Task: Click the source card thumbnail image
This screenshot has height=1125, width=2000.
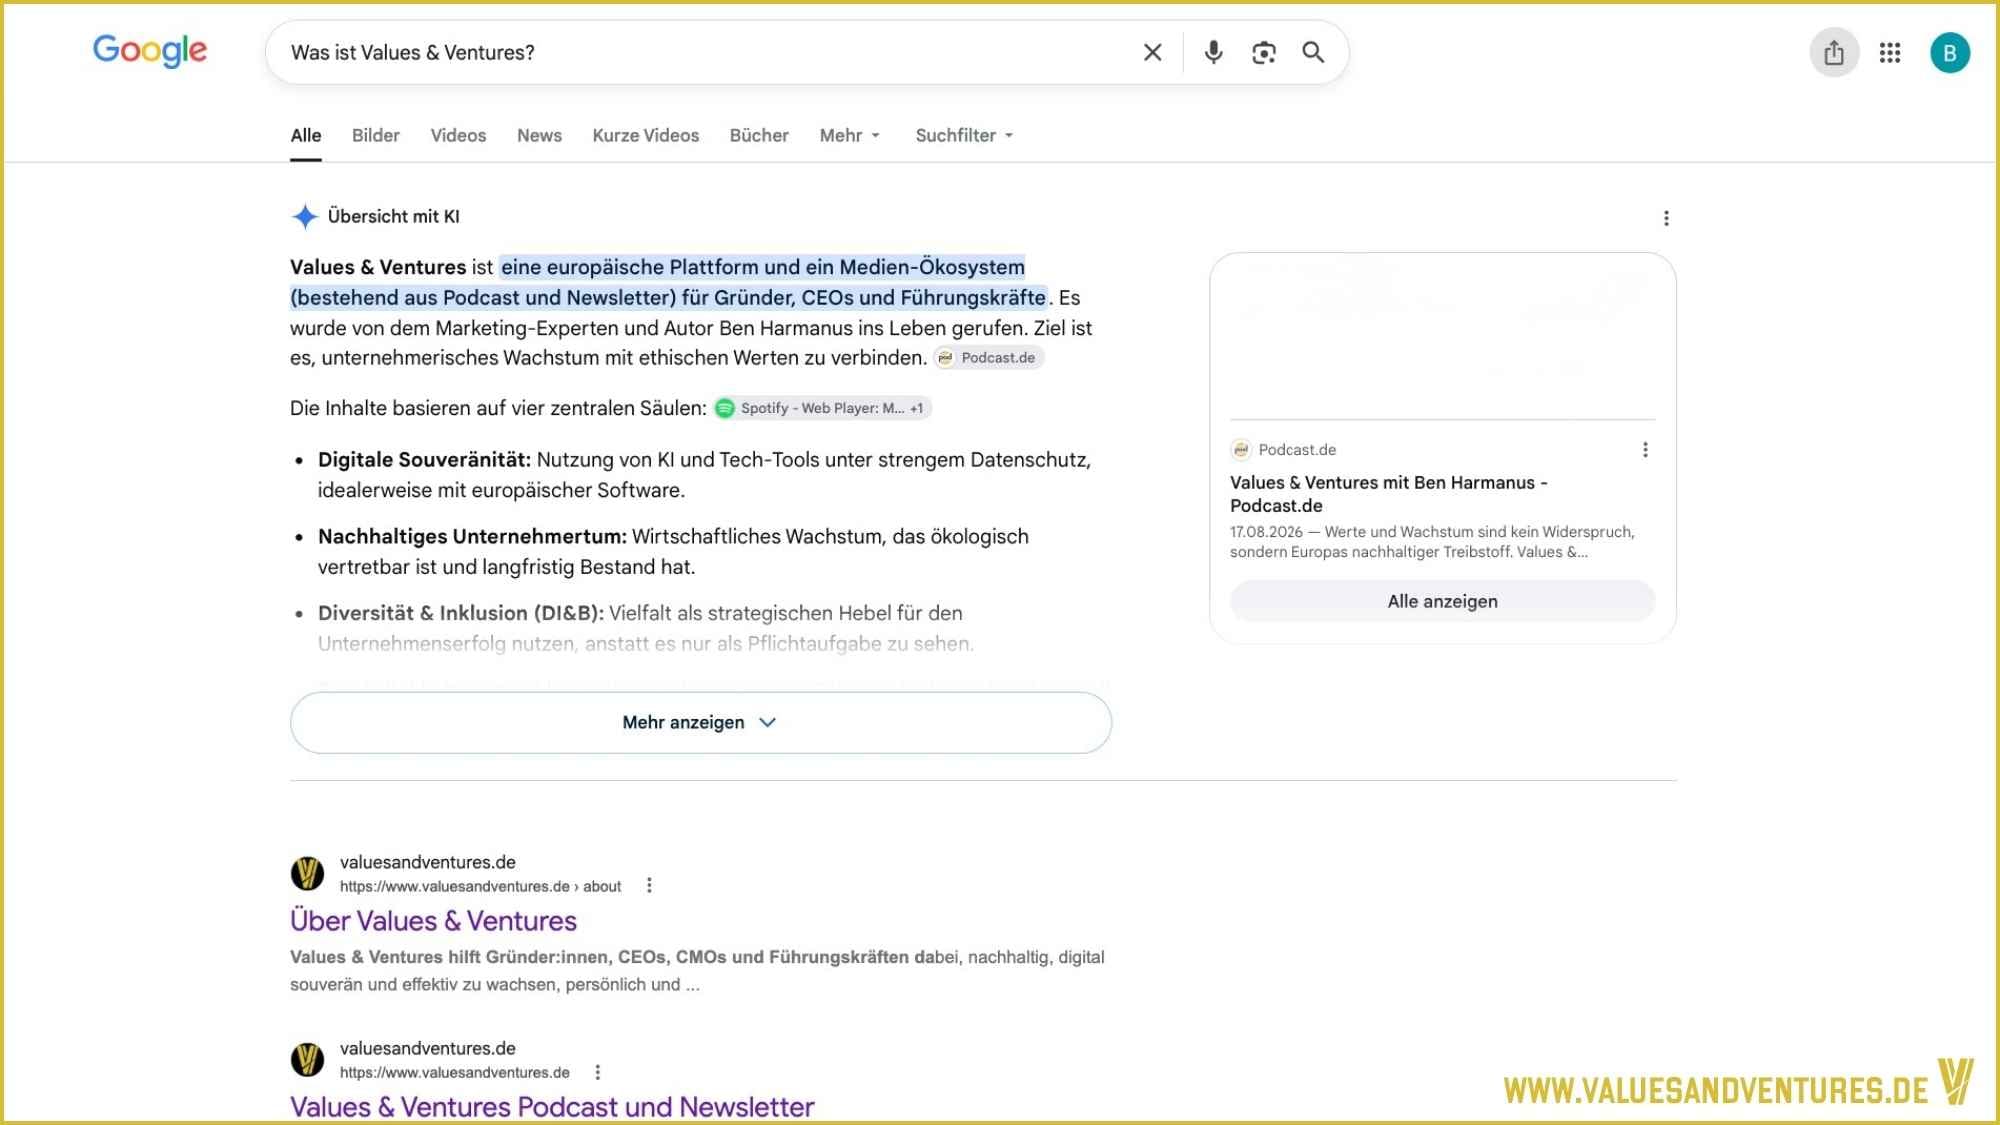Action: pos(1442,335)
